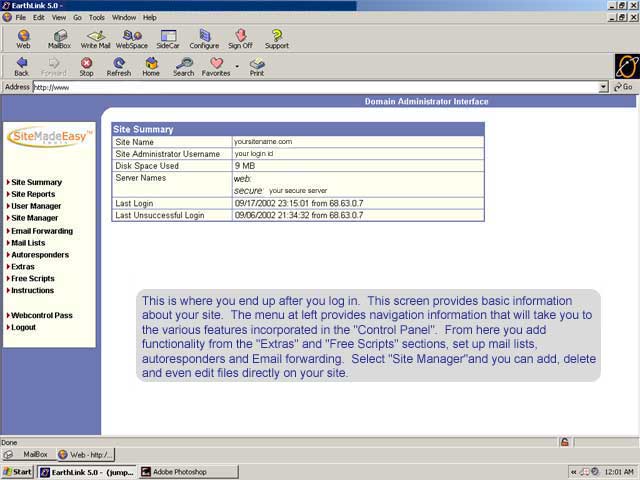Click the WebSpace toolbar icon
Viewport: 640px width, 480px height.
(132, 38)
